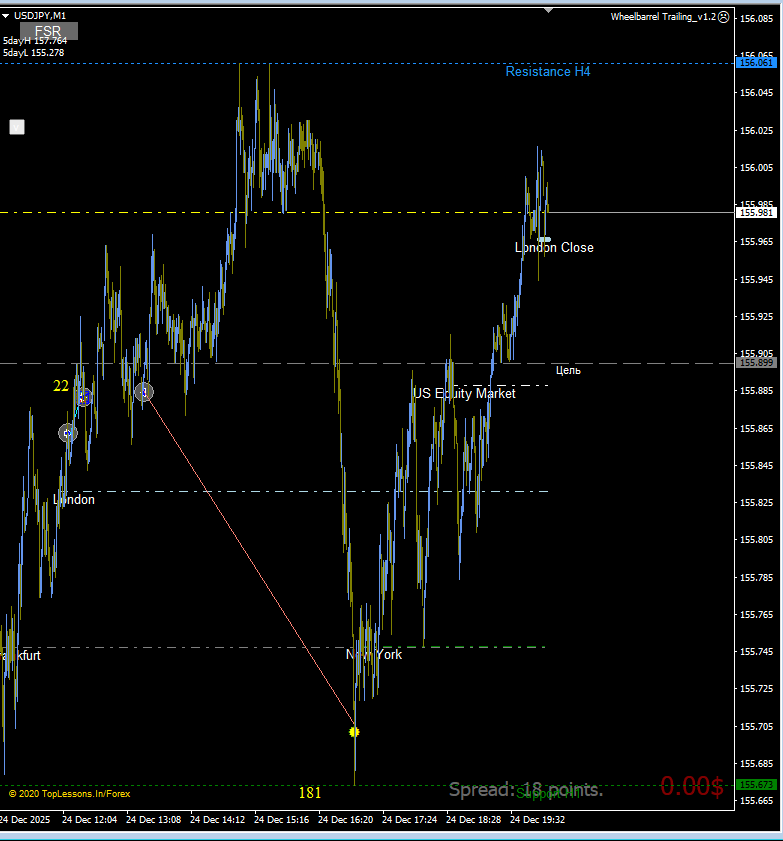Click the FSR button

click(x=49, y=31)
